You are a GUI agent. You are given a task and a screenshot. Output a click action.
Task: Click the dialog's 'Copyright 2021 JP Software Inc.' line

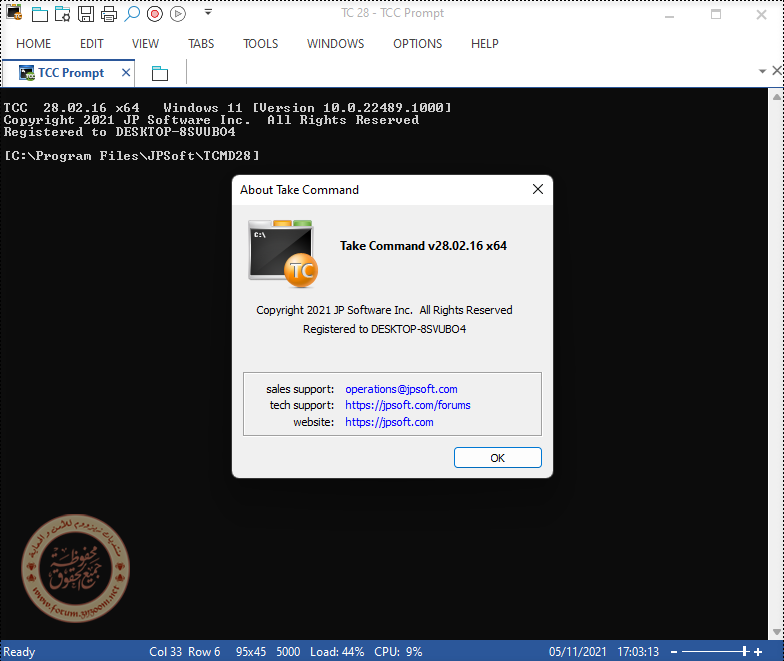(384, 310)
